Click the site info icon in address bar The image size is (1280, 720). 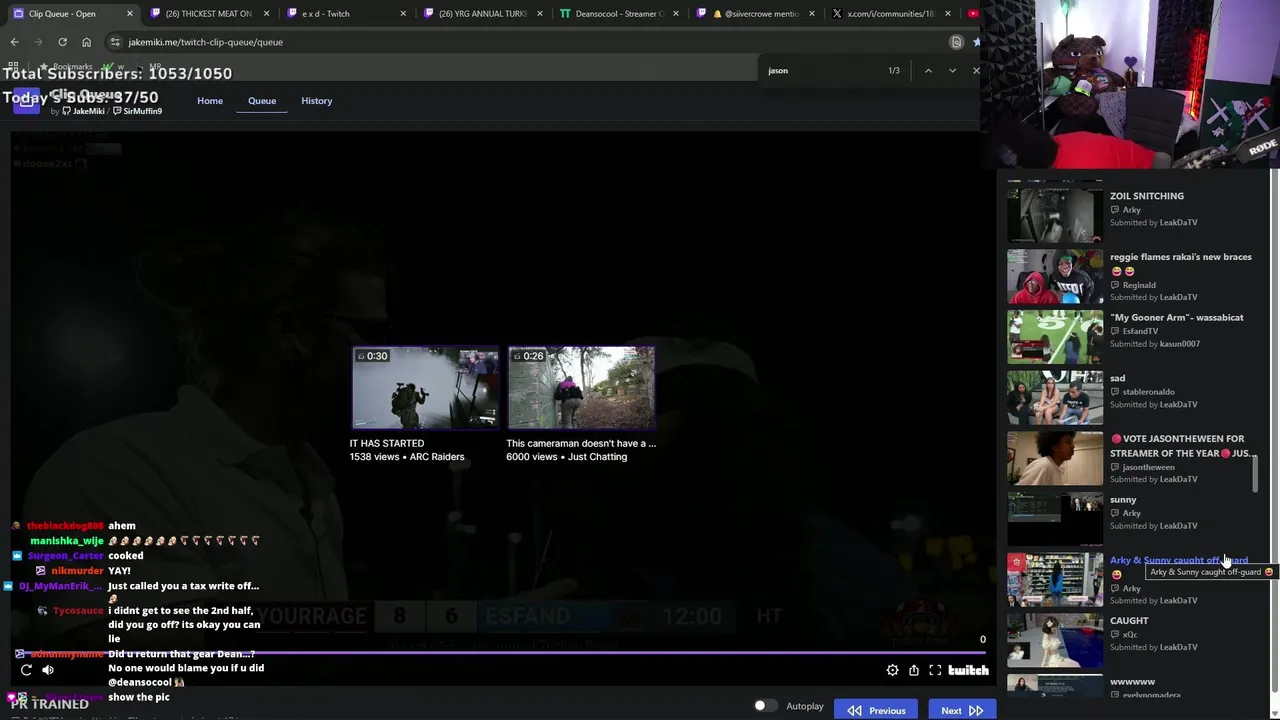tap(115, 42)
